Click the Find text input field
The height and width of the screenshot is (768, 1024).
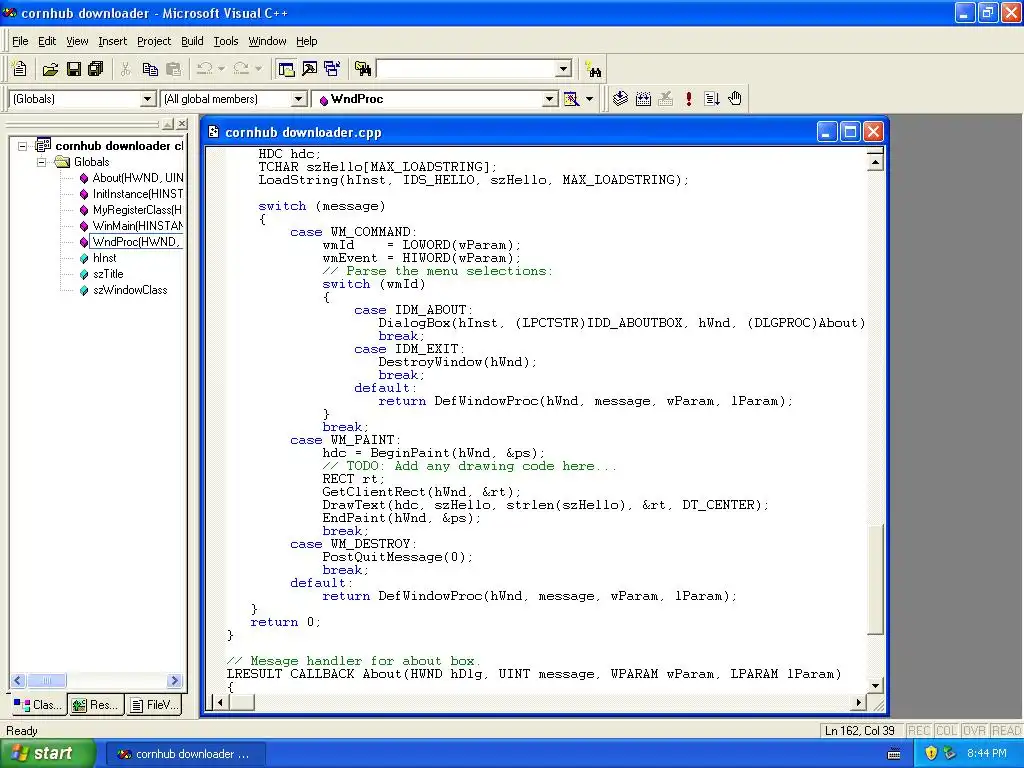(466, 69)
